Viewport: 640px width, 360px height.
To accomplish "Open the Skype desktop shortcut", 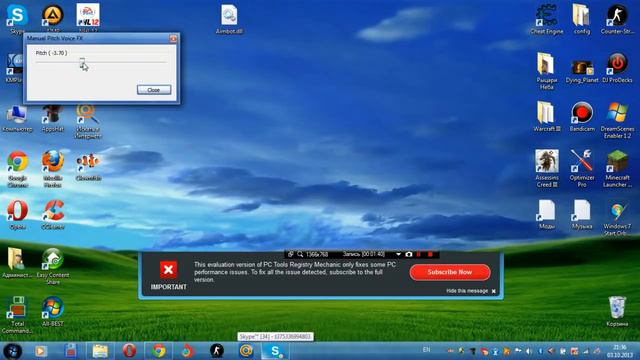I will 17,18.
